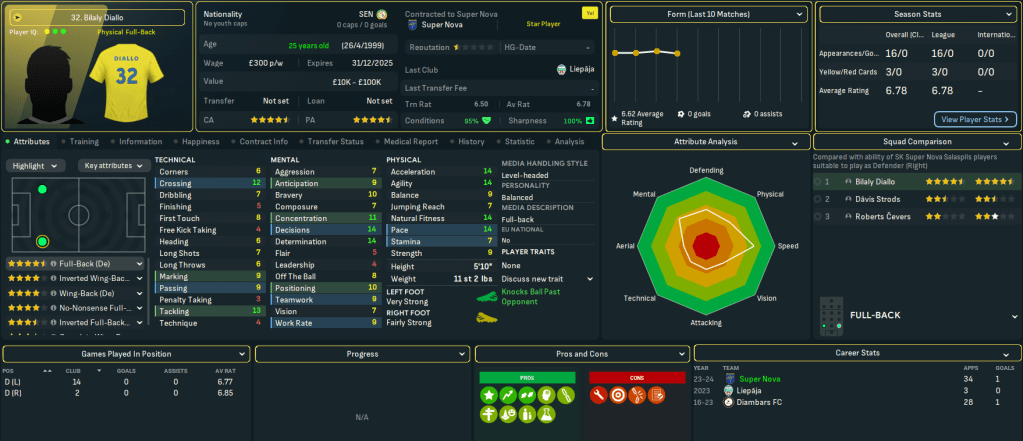Switch to the Training tab
This screenshot has width=1023, height=441.
click(x=84, y=142)
